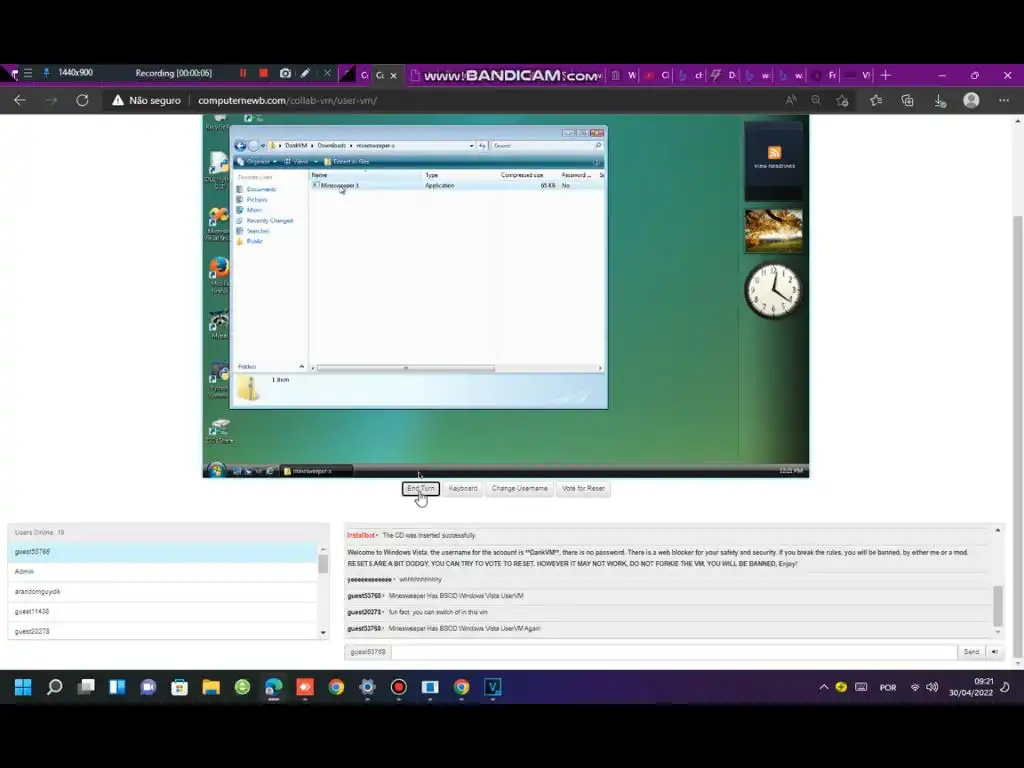The width and height of the screenshot is (1024, 768).
Task: Click the users list scrollbar thumb
Action: pos(323,563)
